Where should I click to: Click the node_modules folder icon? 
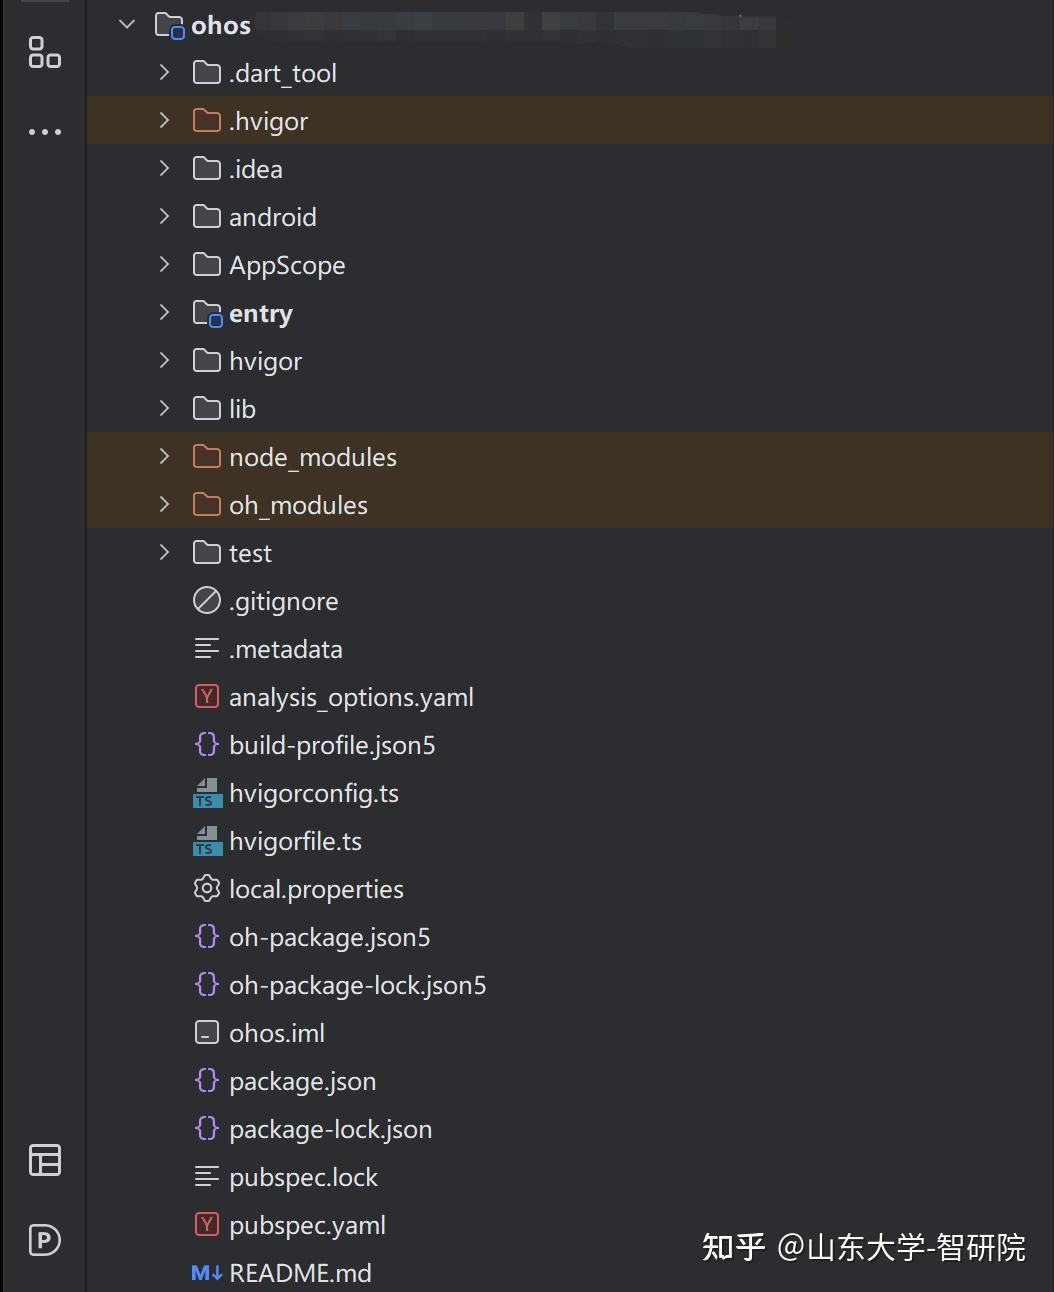(207, 457)
